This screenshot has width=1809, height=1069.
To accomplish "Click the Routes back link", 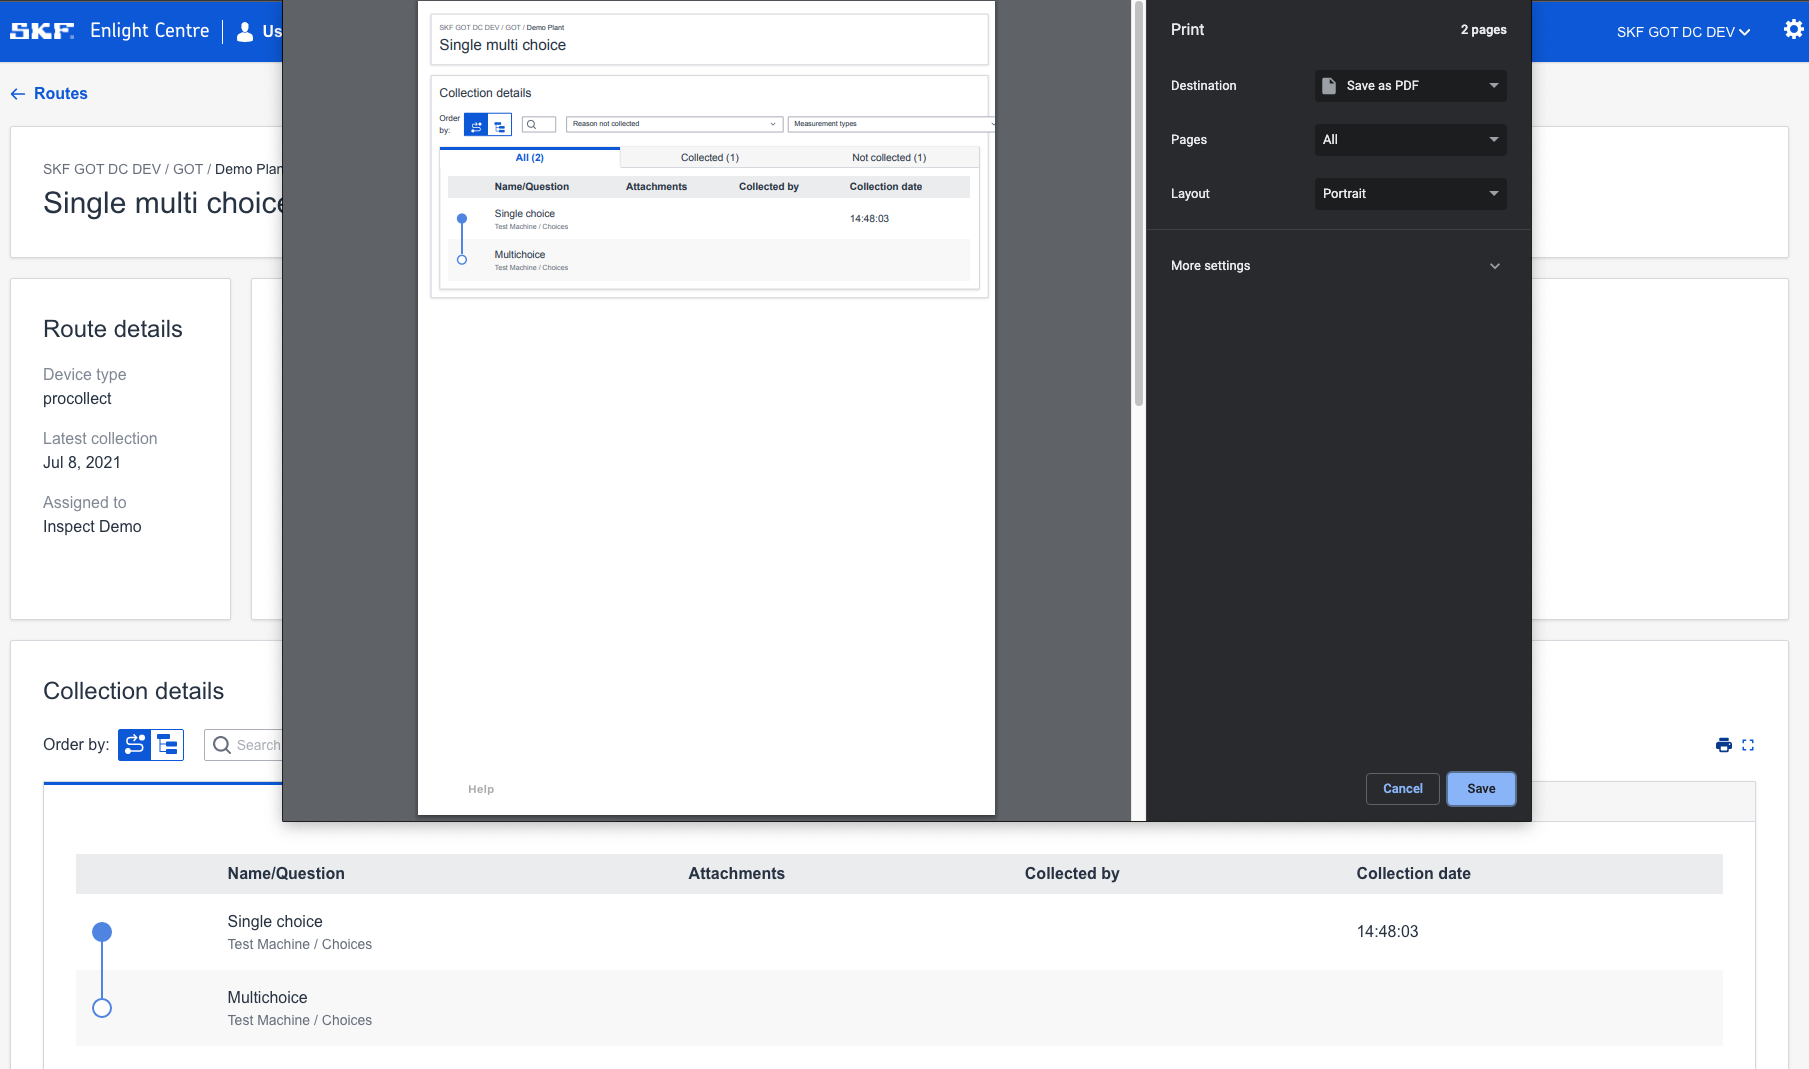I will click(61, 94).
